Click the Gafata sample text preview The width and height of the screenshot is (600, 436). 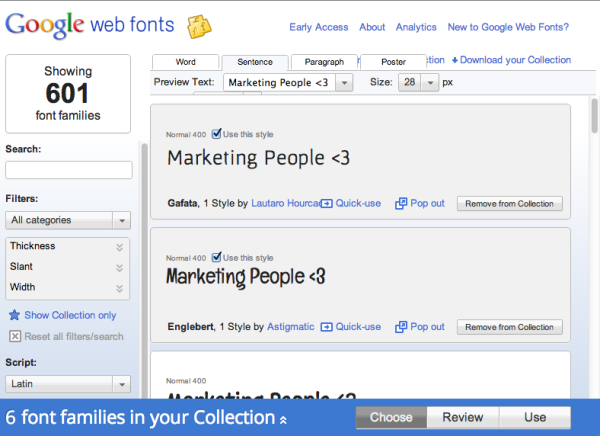coord(259,158)
